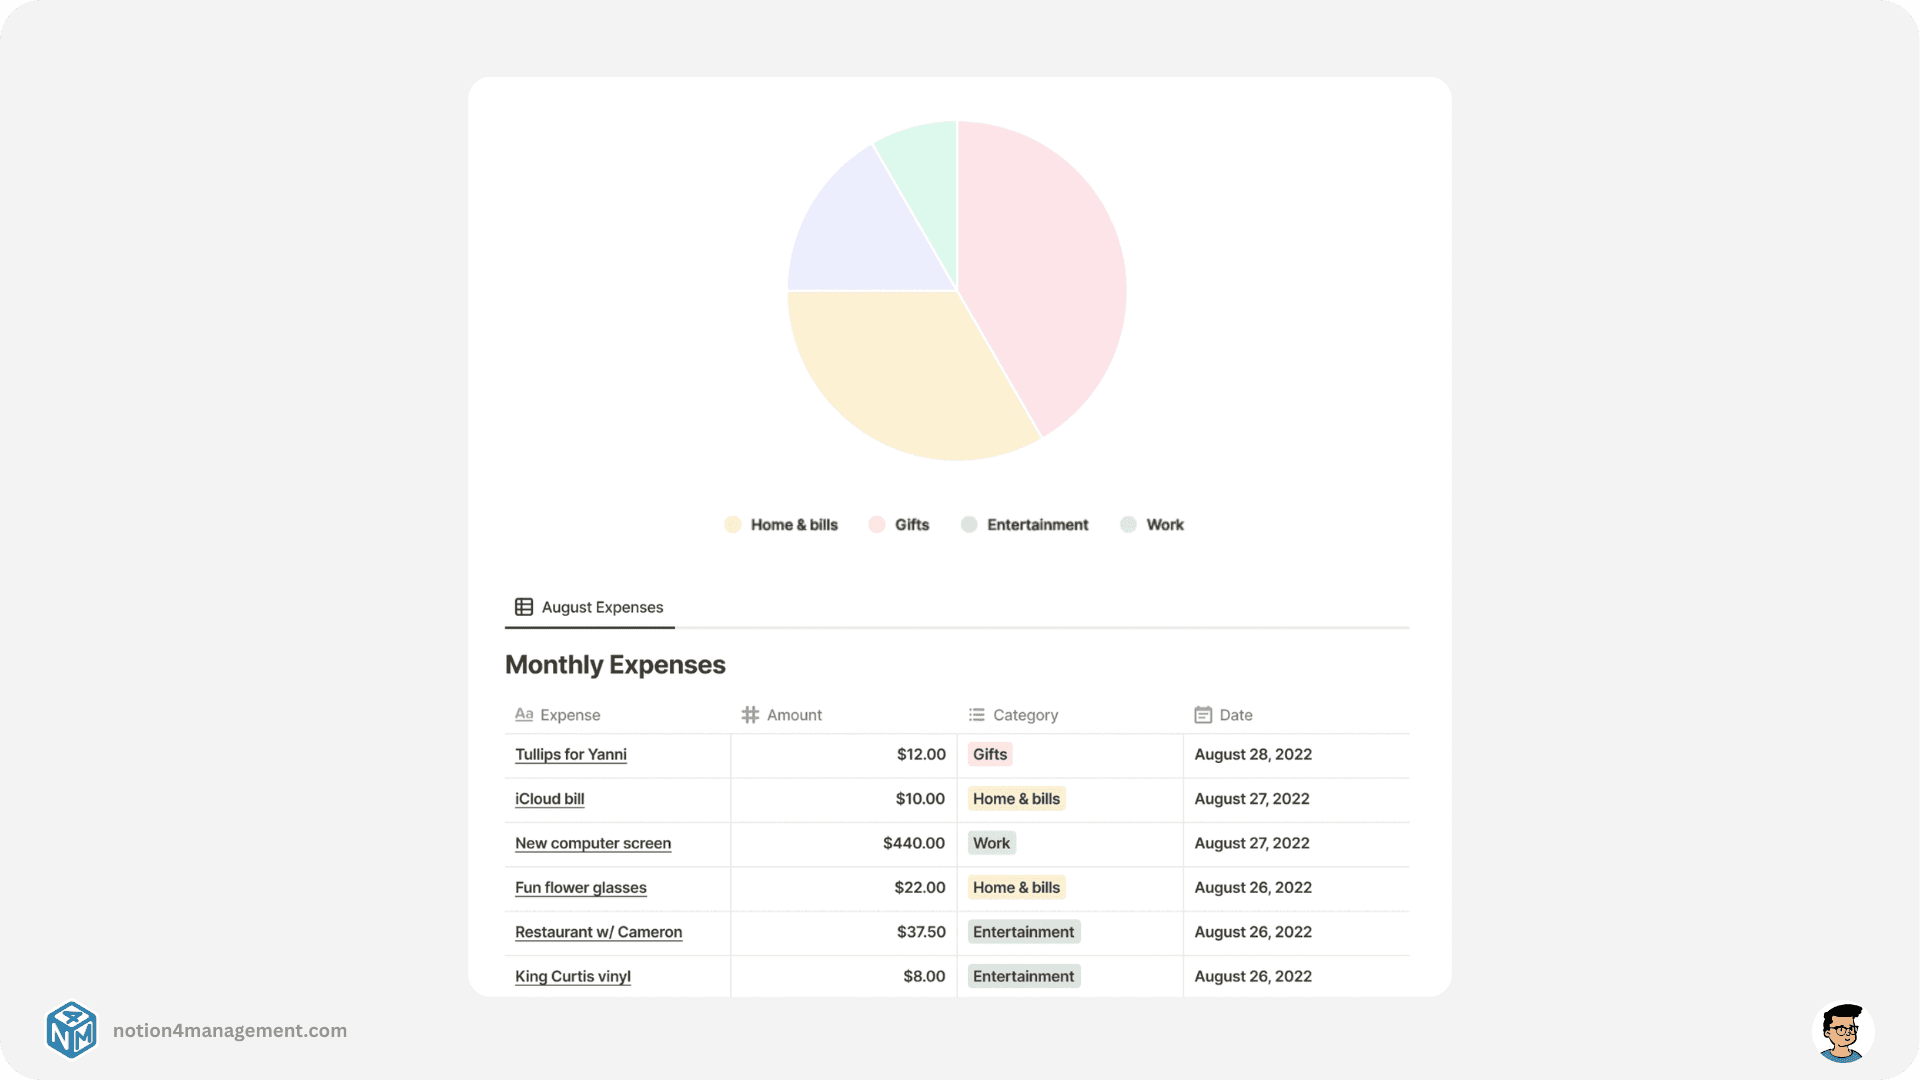Click the avatar image in the bottom right
Screen dimensions: 1920x1080
point(1842,1030)
